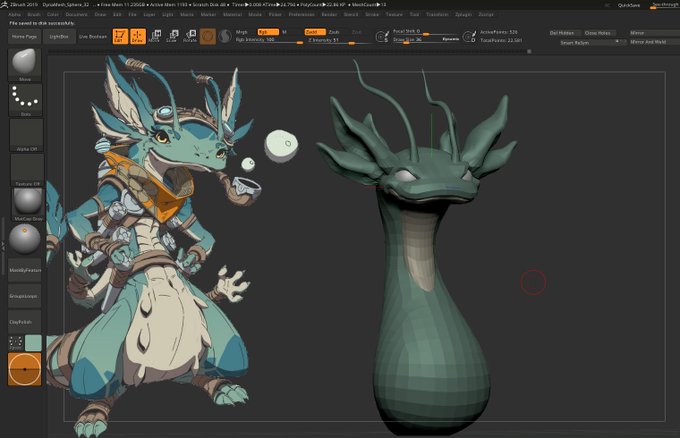
Task: Click the small dotted Picker icon
Action: pyautogui.click(x=16, y=343)
